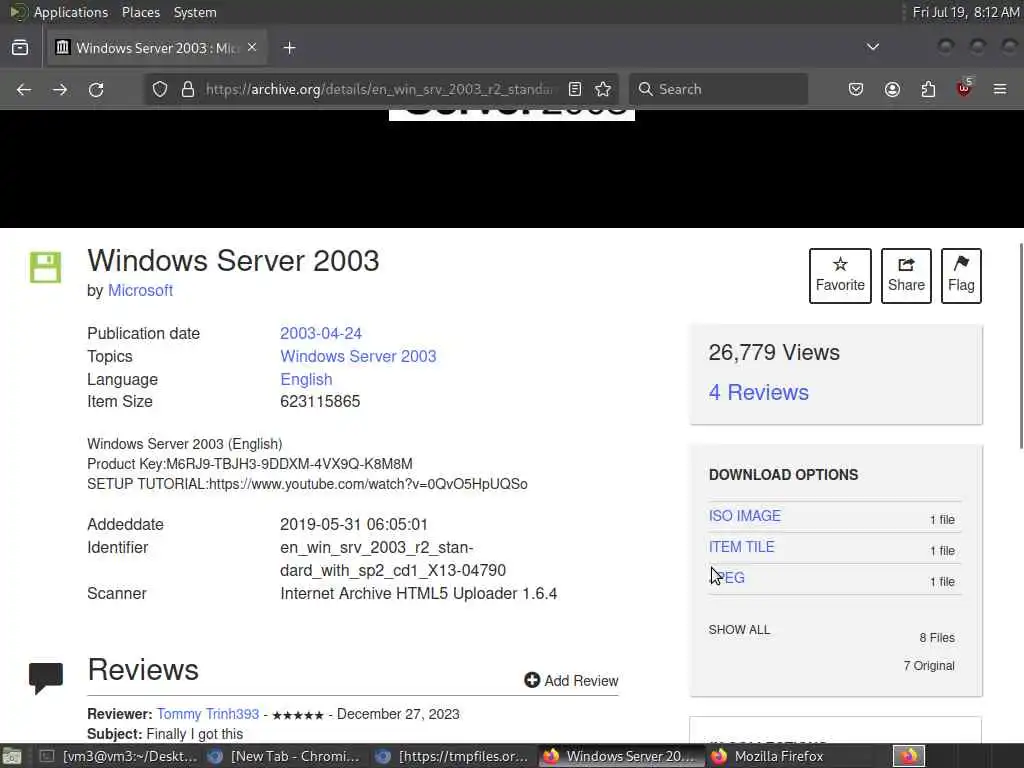This screenshot has width=1024, height=768.
Task: Click the Share button
Action: [906, 276]
